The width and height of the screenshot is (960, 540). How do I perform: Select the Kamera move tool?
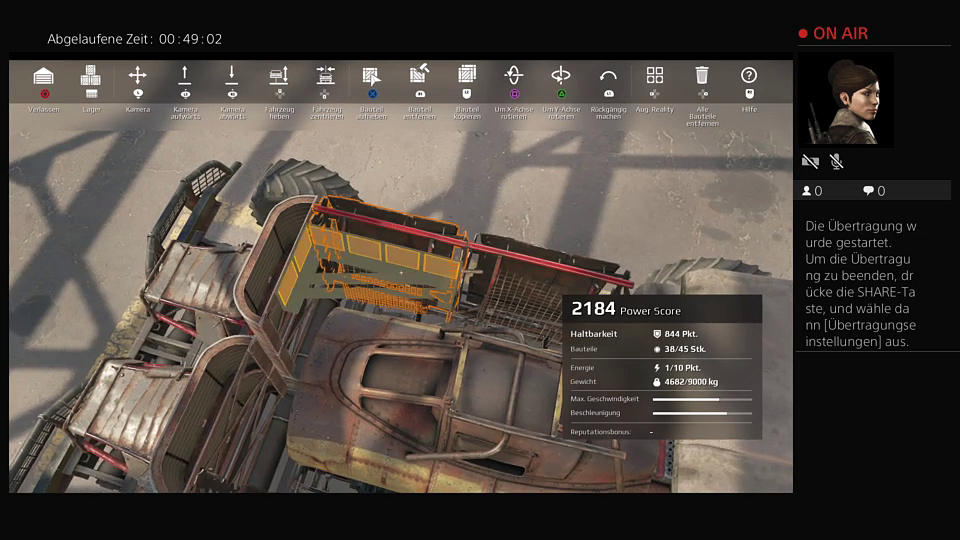[138, 77]
